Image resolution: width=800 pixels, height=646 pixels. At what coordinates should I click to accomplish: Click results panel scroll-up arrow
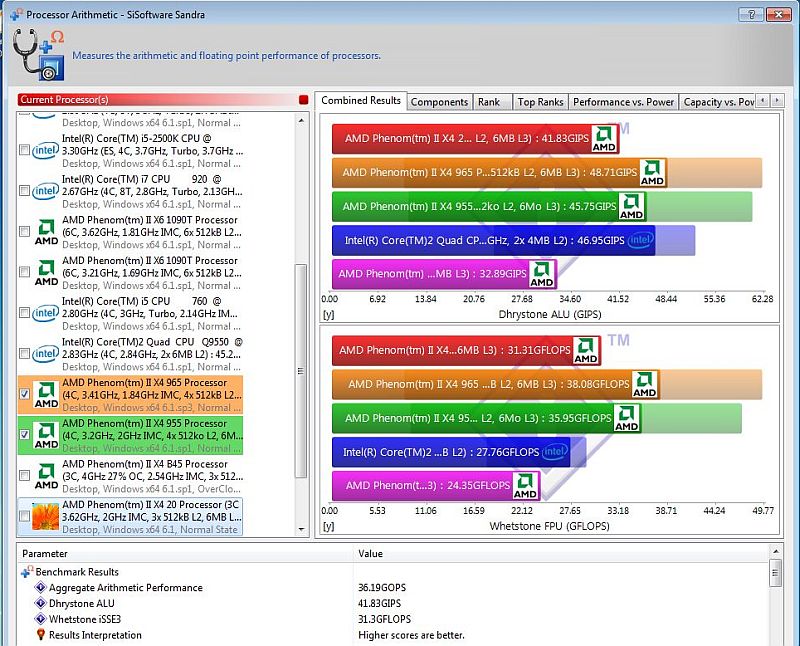pyautogui.click(x=776, y=552)
